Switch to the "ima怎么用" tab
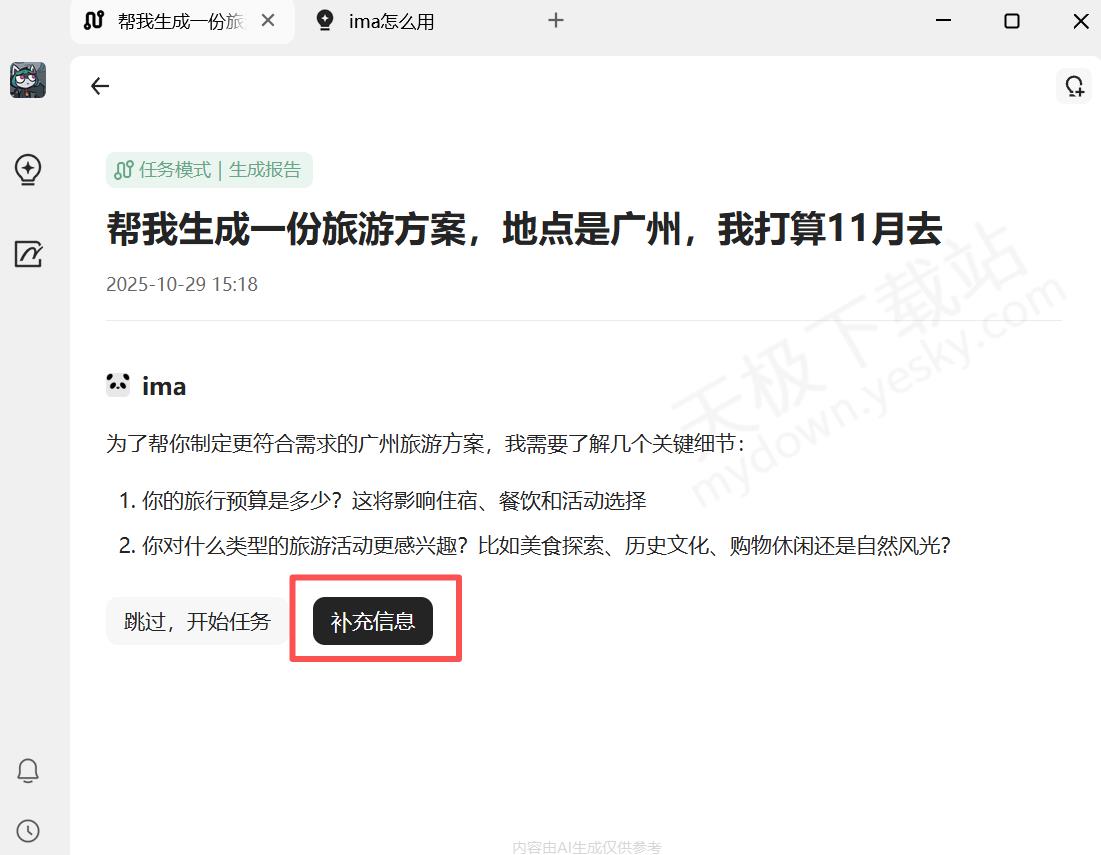 [x=390, y=21]
